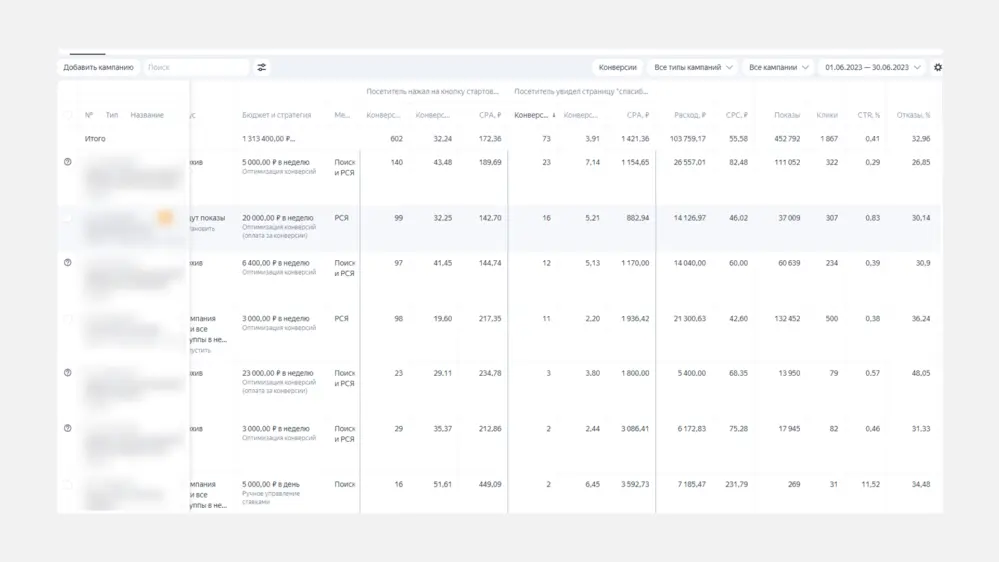Click the status icon in the 14 040,00 expense row
The image size is (999, 562).
(x=68, y=263)
